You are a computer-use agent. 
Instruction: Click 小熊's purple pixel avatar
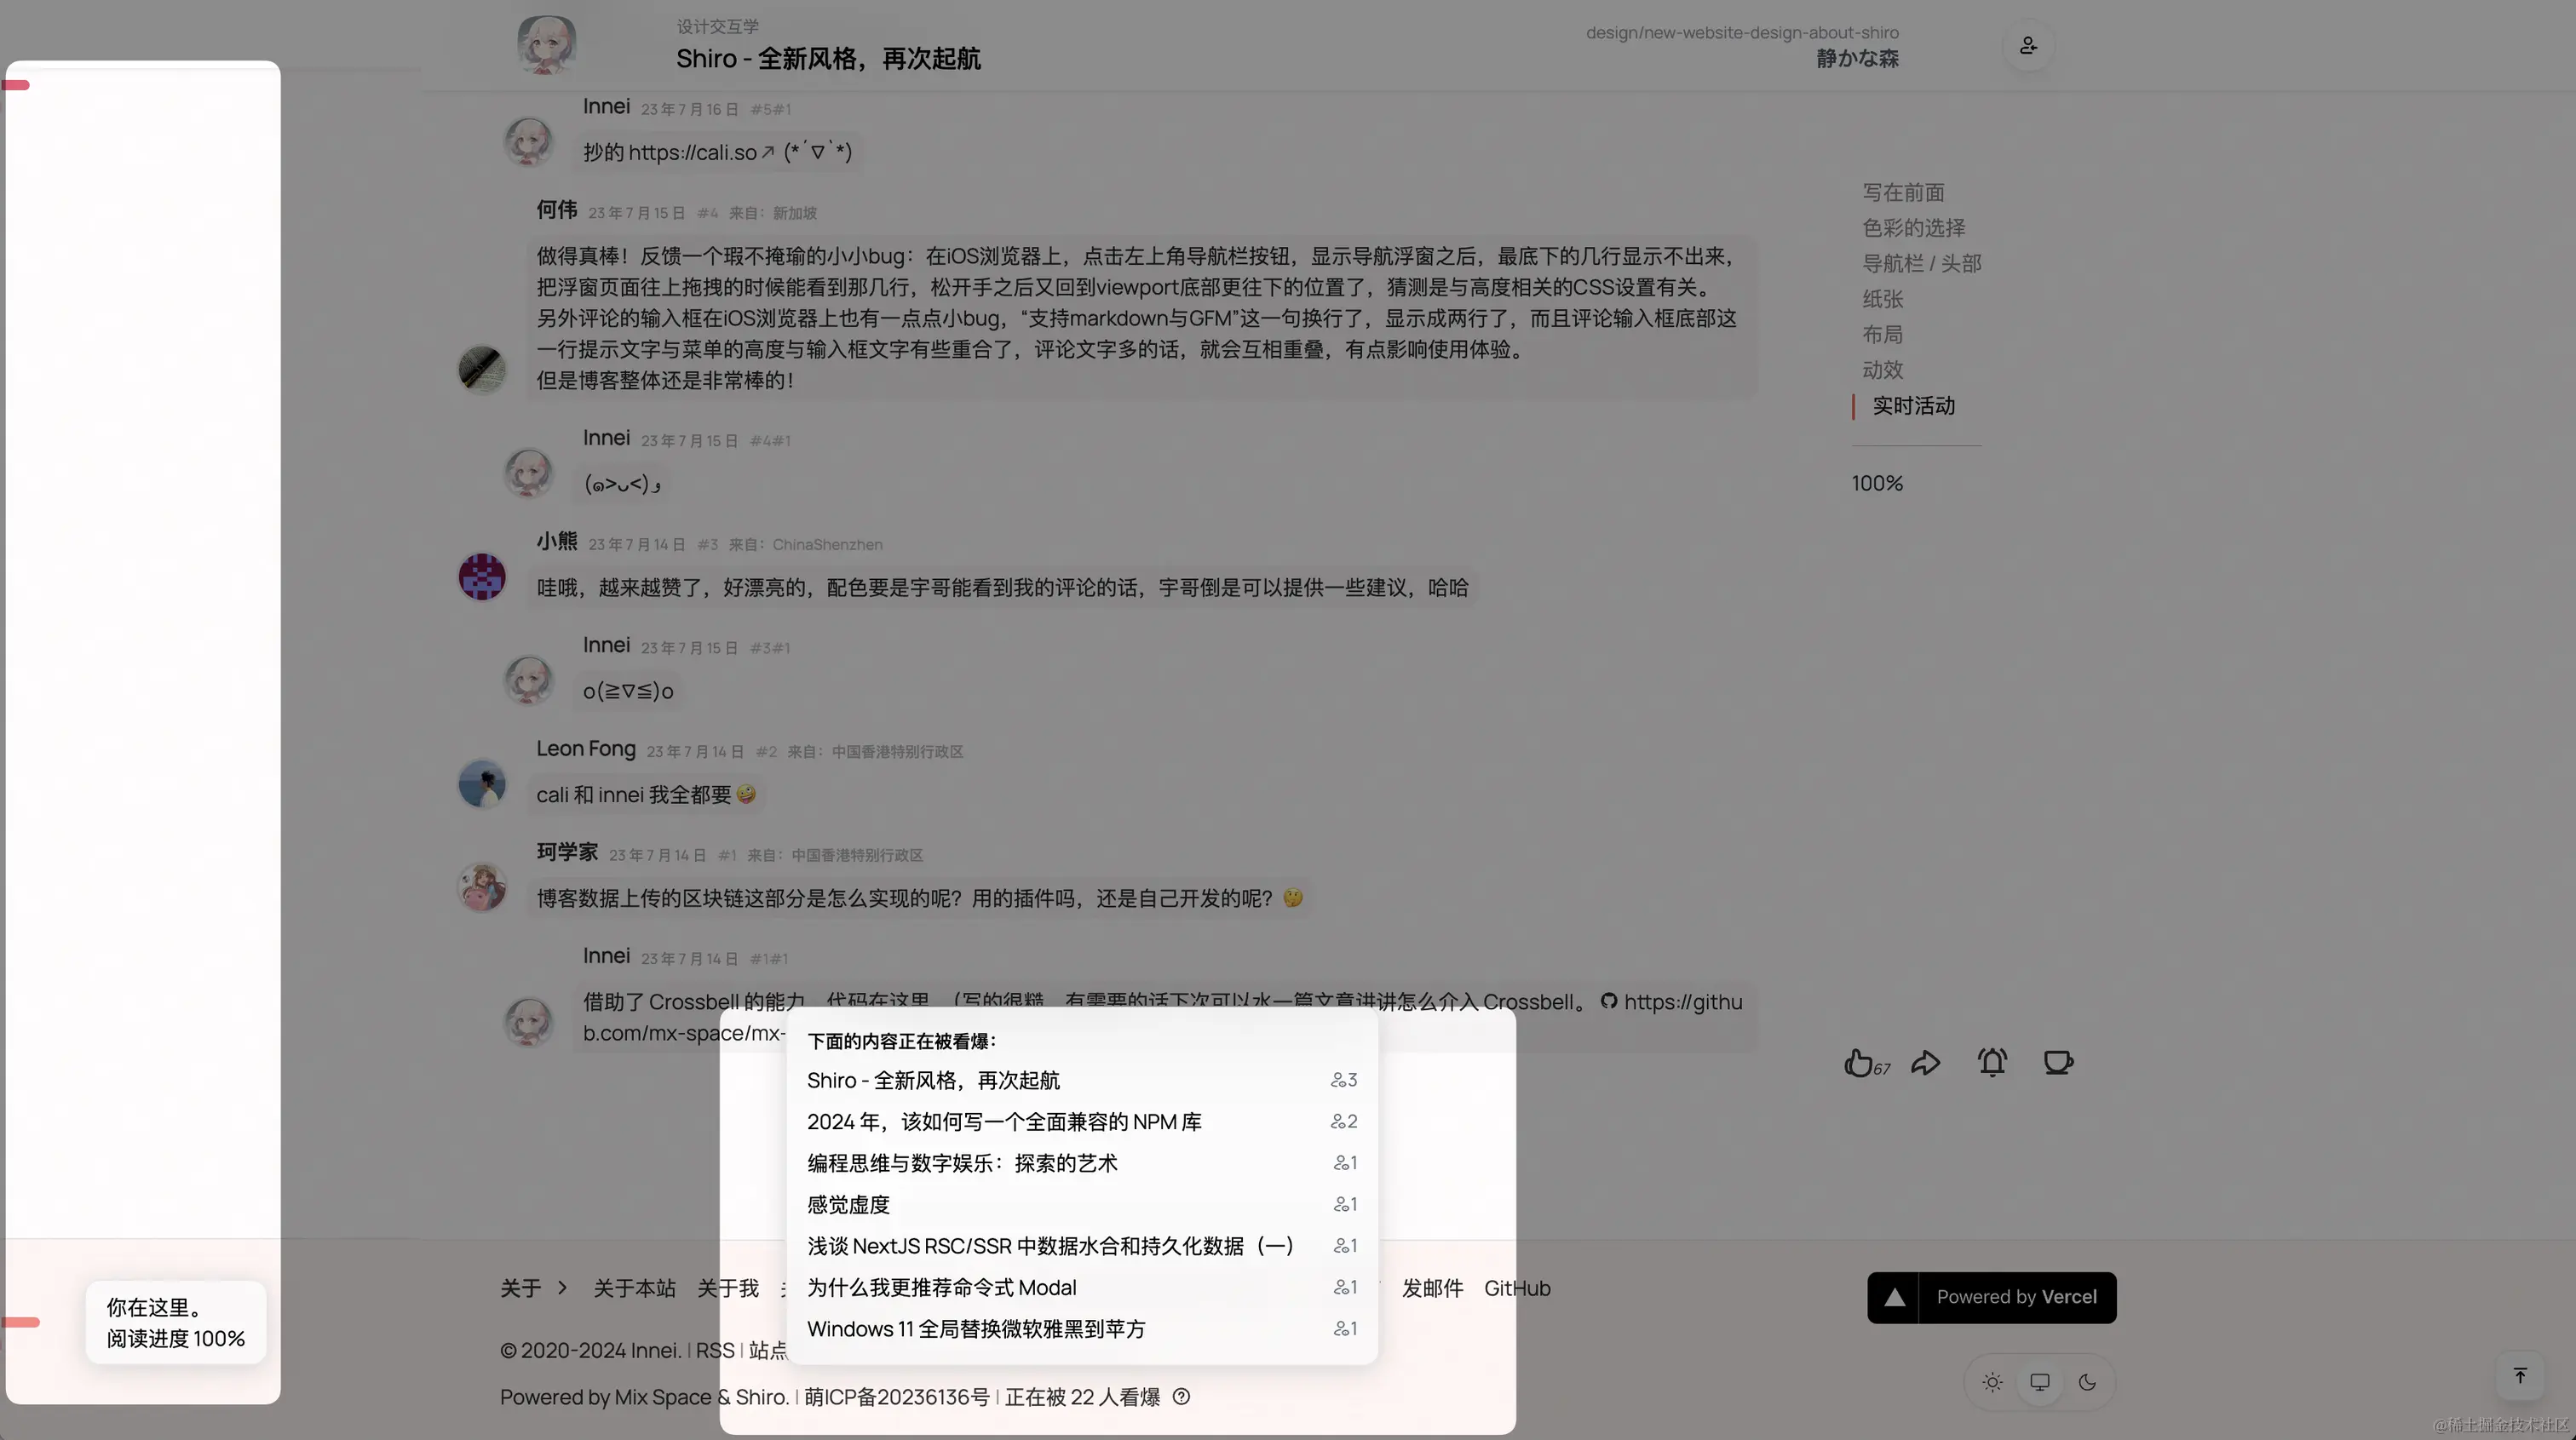click(x=482, y=577)
